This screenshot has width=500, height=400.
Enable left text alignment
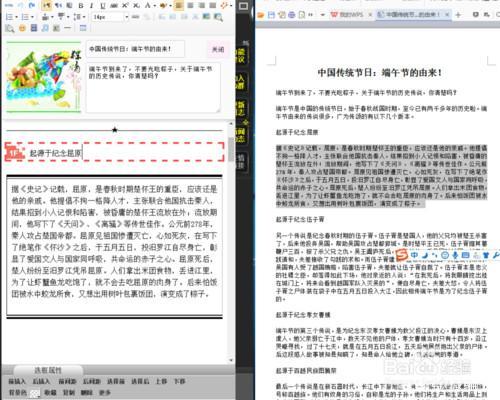(179, 5)
